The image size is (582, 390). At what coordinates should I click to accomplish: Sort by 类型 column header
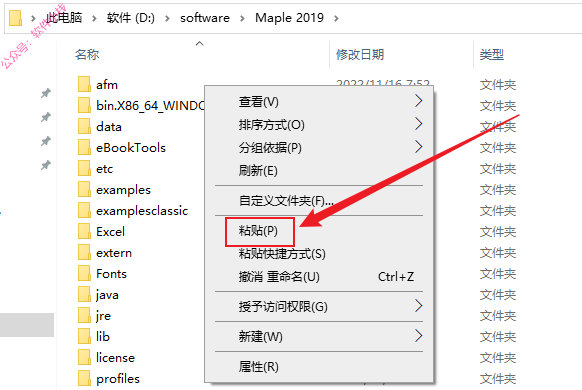pyautogui.click(x=491, y=55)
